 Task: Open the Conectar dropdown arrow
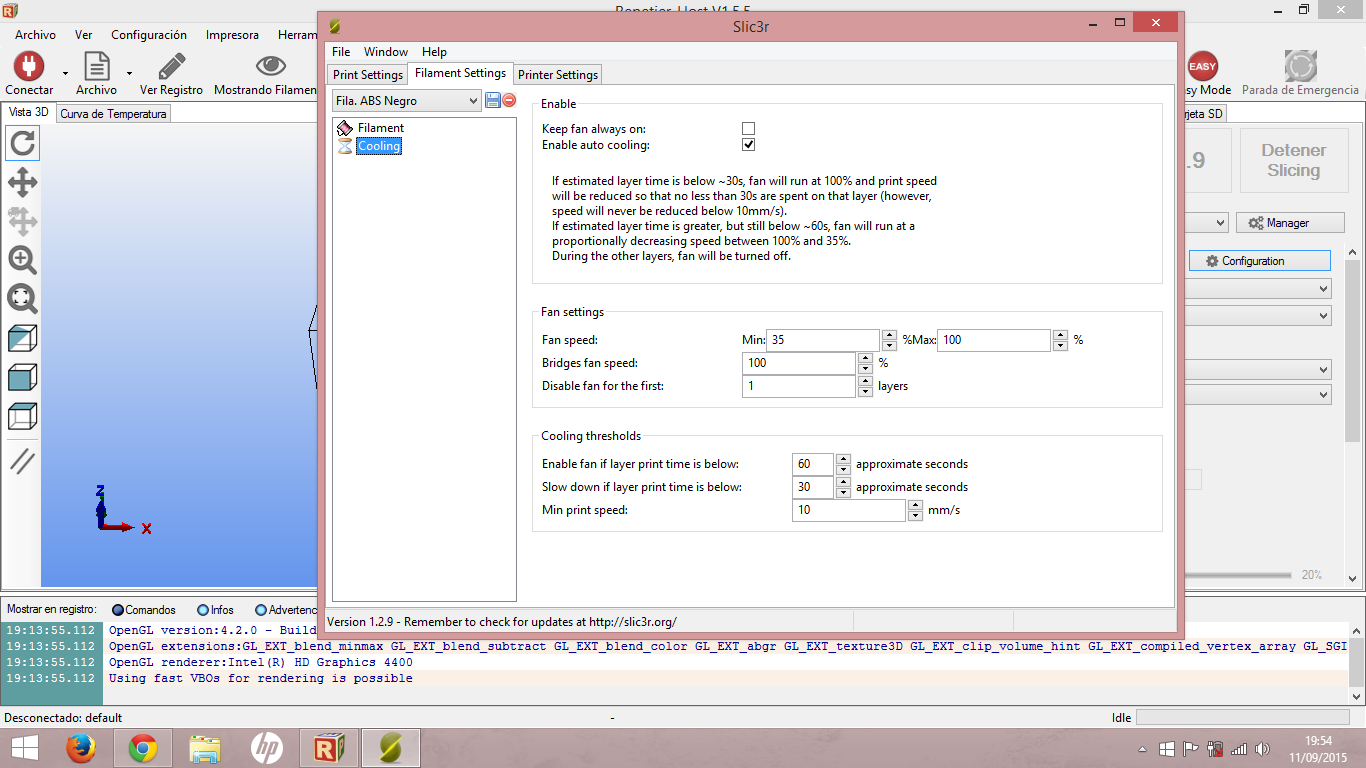coord(65,73)
